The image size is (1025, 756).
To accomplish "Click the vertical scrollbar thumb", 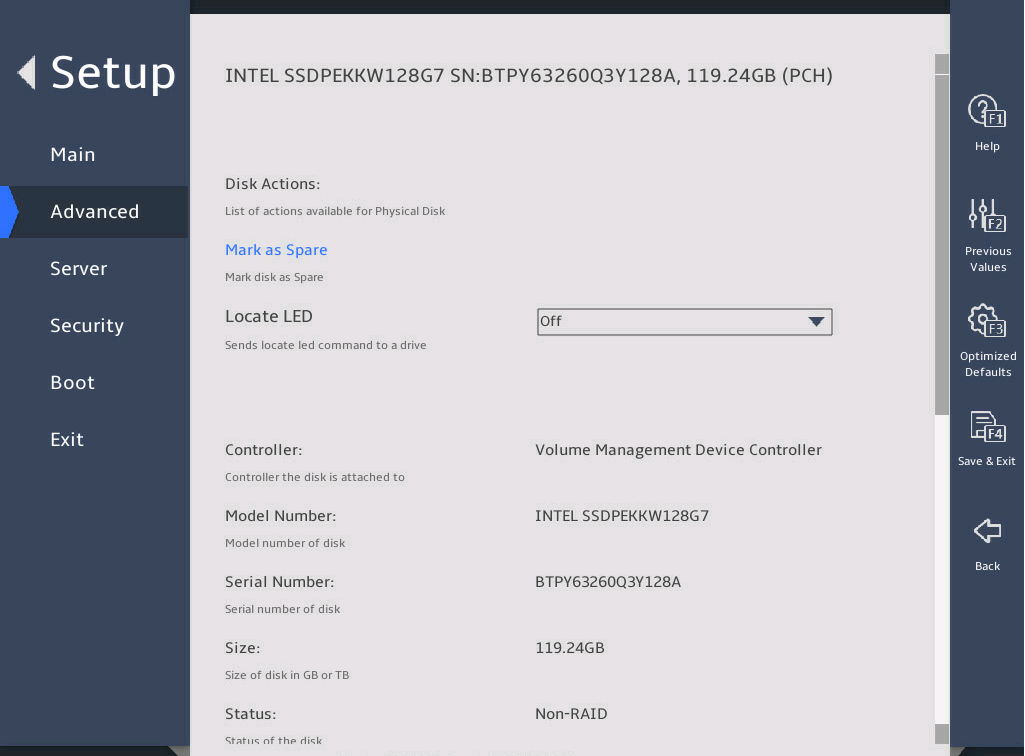I will (942, 244).
